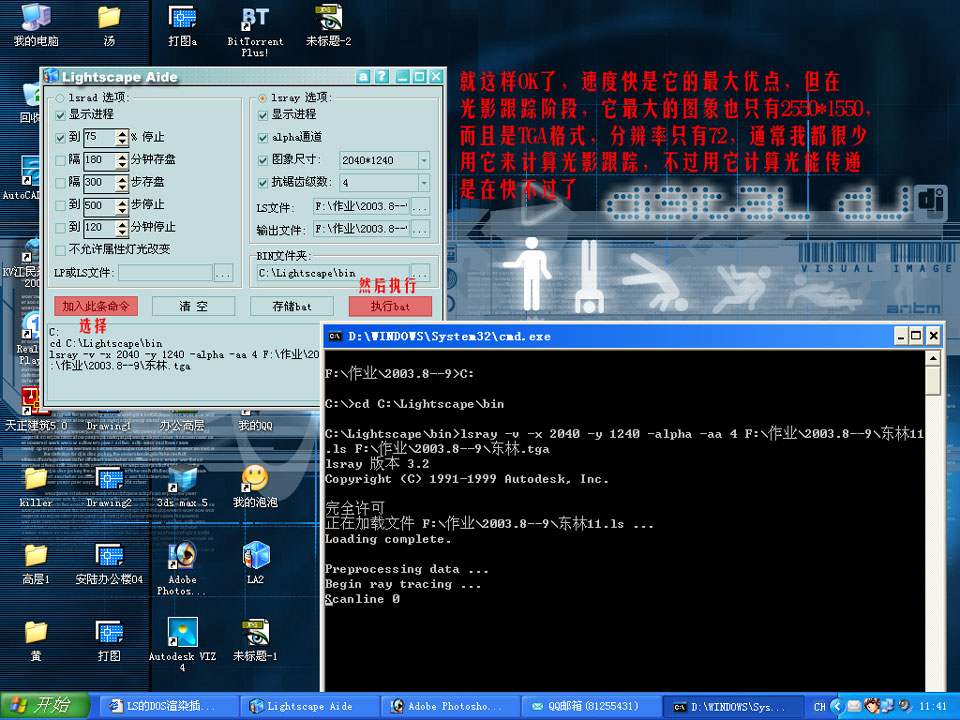This screenshot has width=960, height=720.
Task: Enable the 到 120 分钟停止 checkbox
Action: point(60,228)
